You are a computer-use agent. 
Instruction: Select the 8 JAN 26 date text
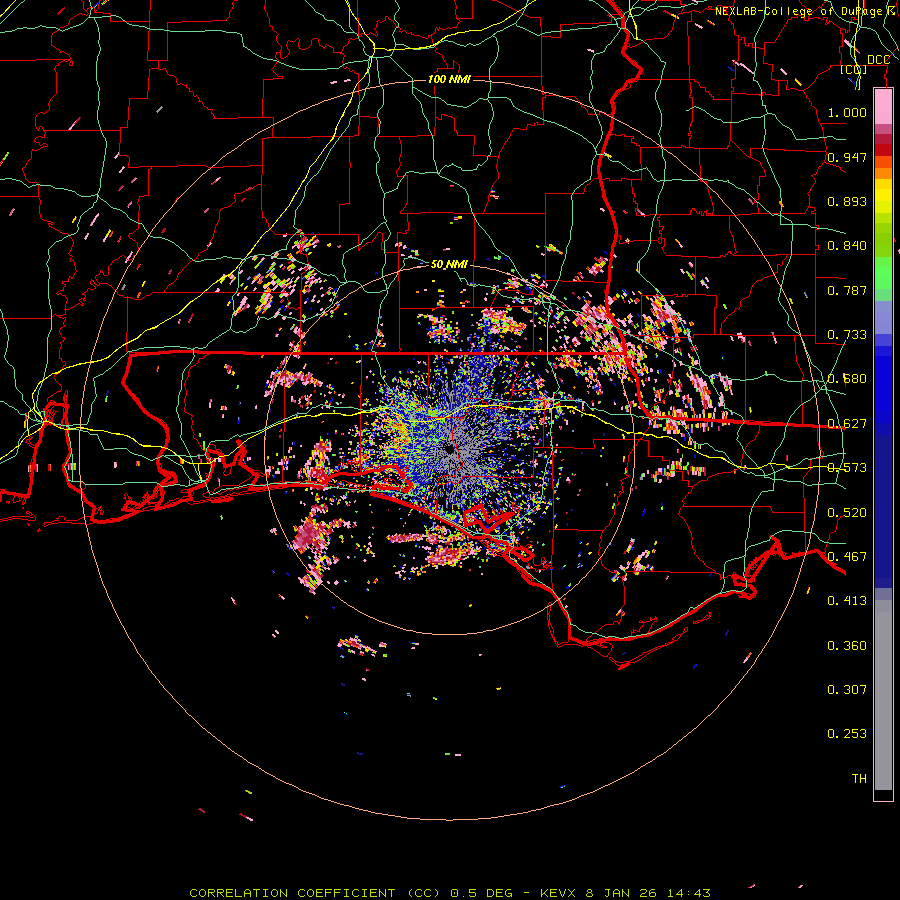[x=621, y=893]
